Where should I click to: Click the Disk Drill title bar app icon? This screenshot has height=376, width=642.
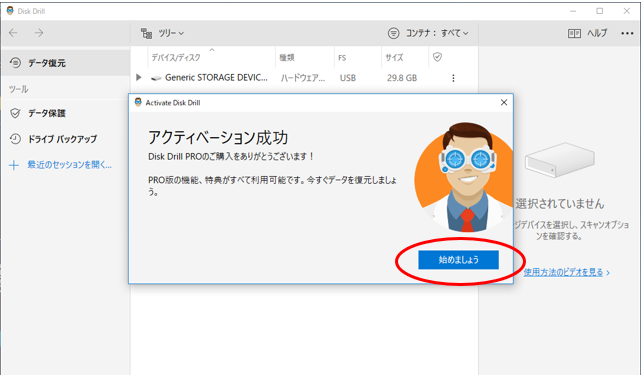click(x=10, y=11)
